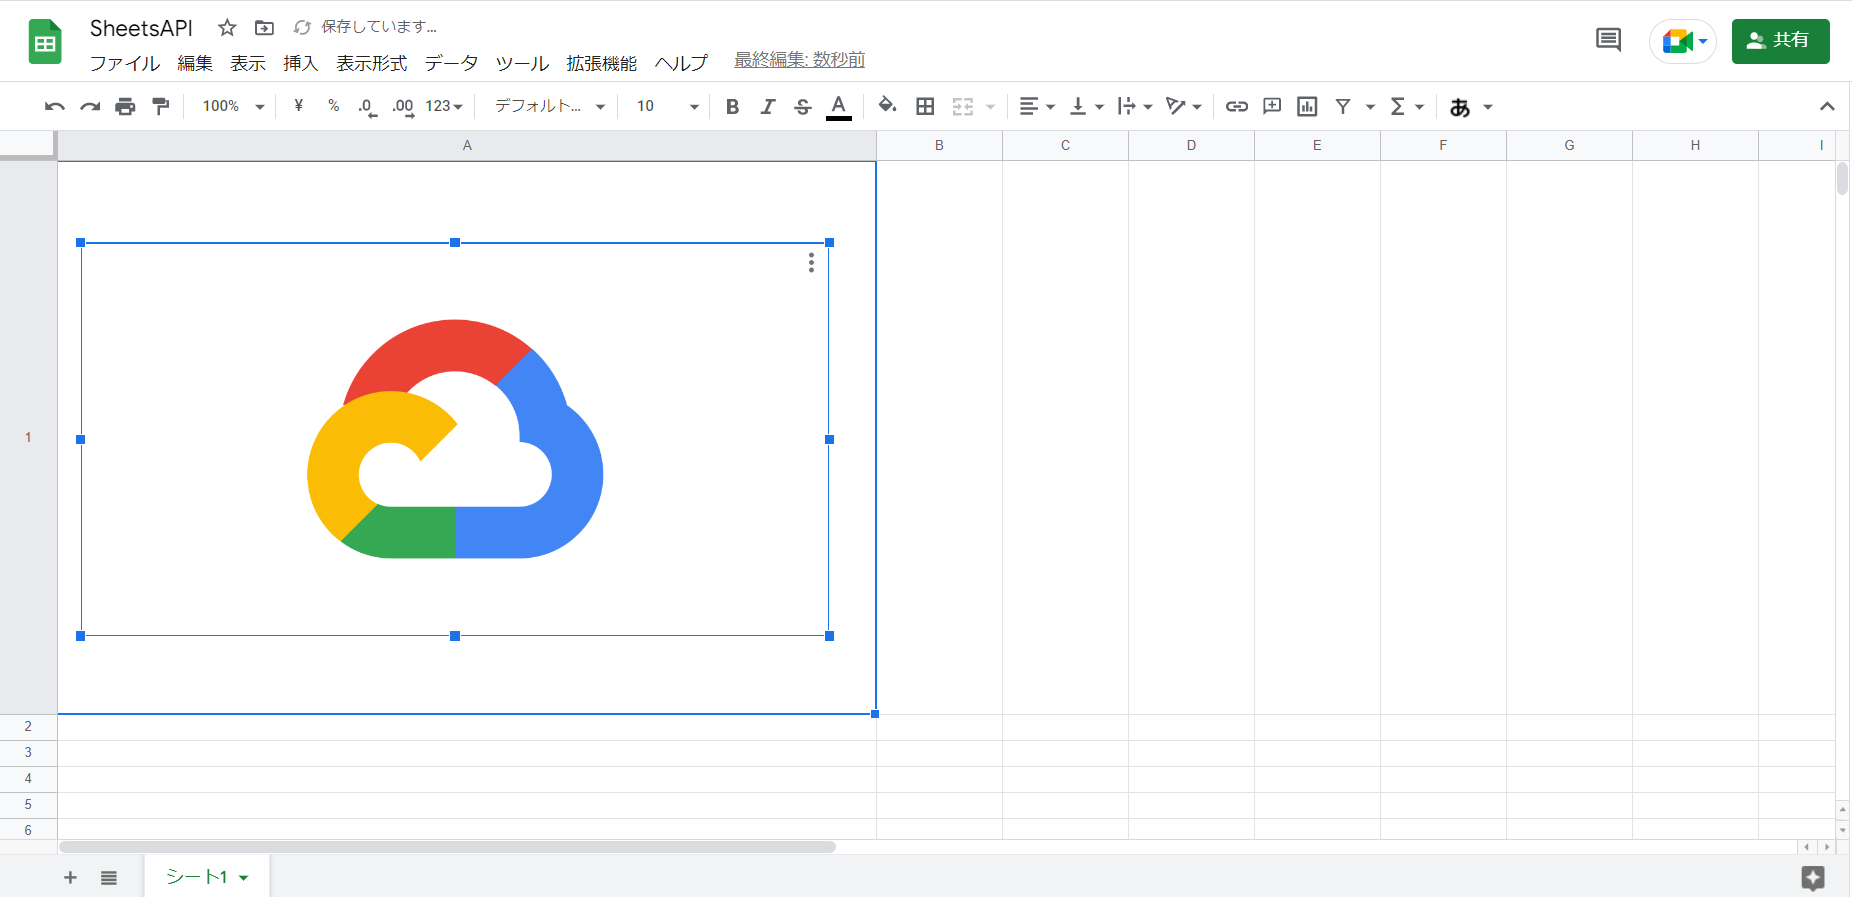Open text wrapping dropdown
Image resolution: width=1852 pixels, height=897 pixels.
tap(1135, 106)
